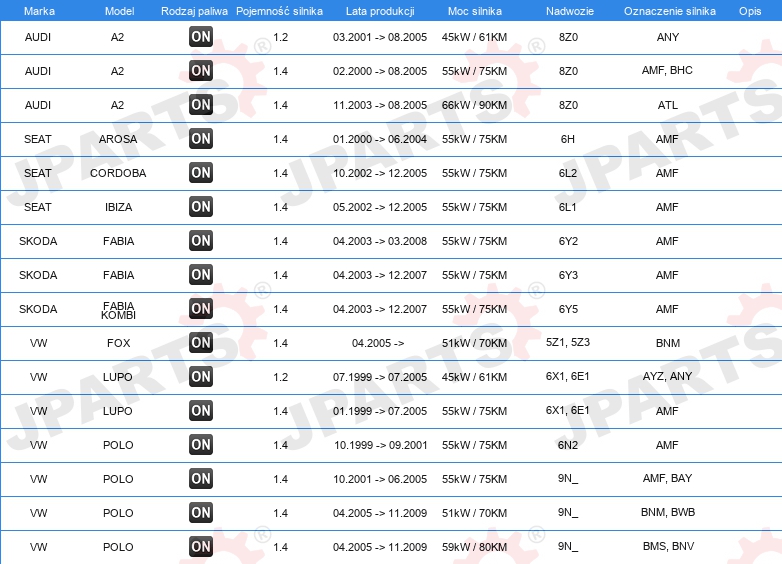Screen dimensions: 782x564
Task: Click the Pojemność silnika column header
Action: [279, 11]
